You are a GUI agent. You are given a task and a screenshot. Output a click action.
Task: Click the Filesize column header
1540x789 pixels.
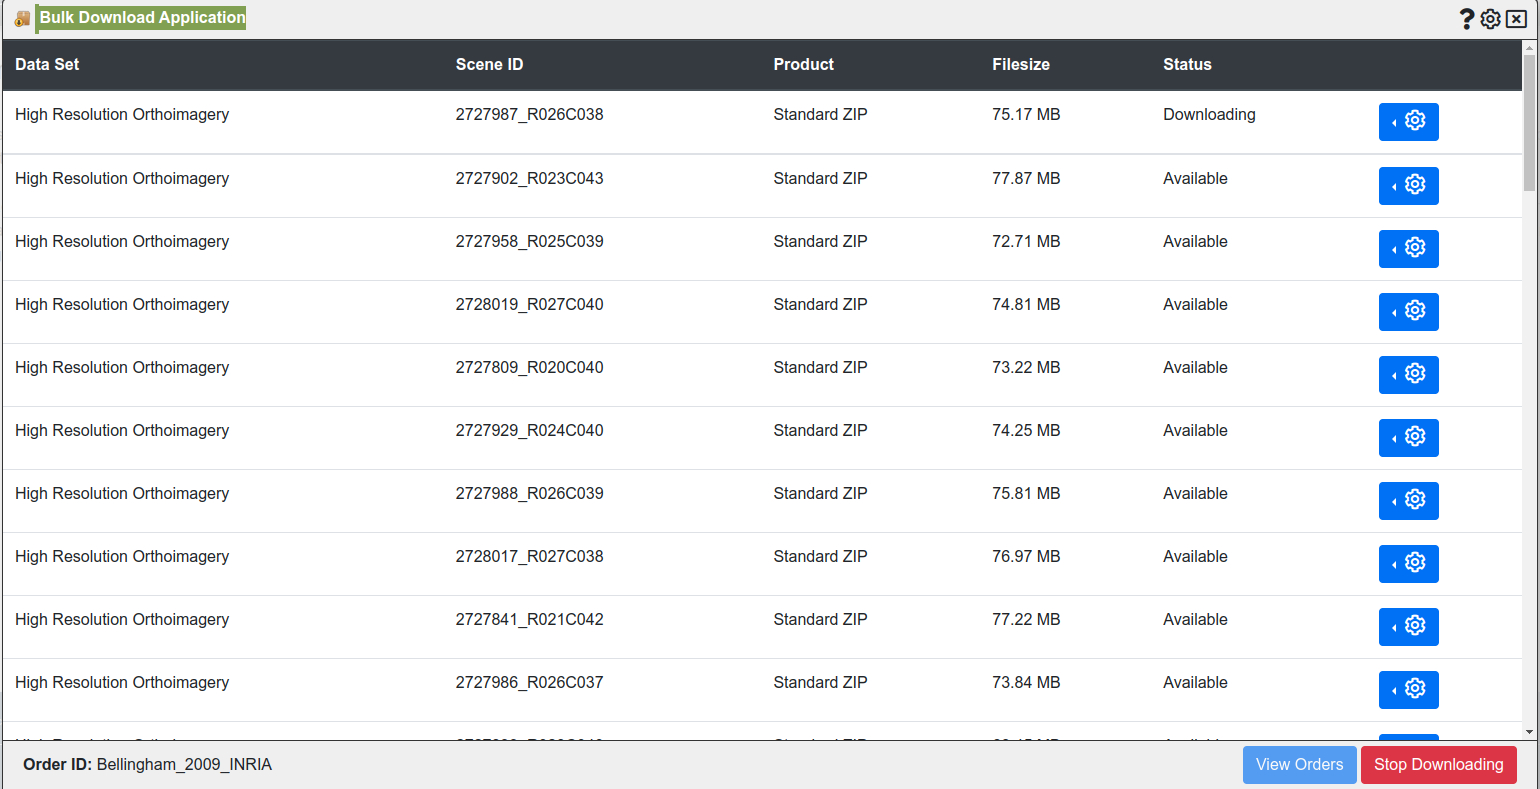tap(1021, 65)
